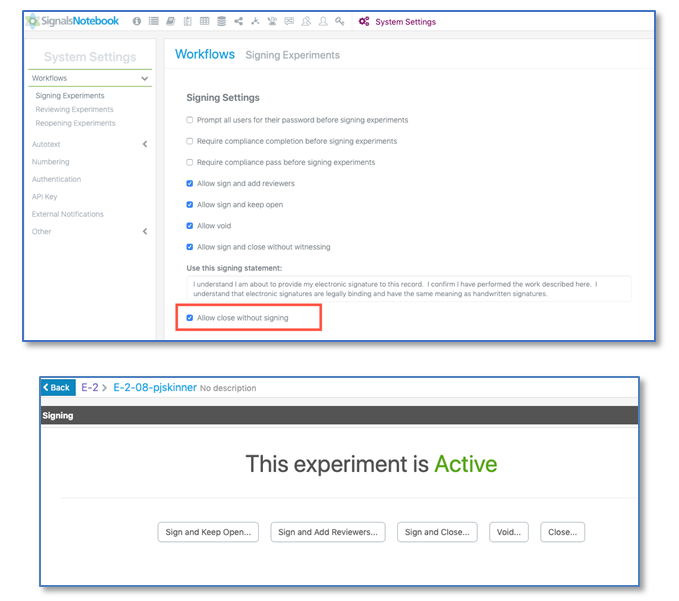The height and width of the screenshot is (601, 679).
Task: Open the database stack icon
Action: tap(221, 21)
